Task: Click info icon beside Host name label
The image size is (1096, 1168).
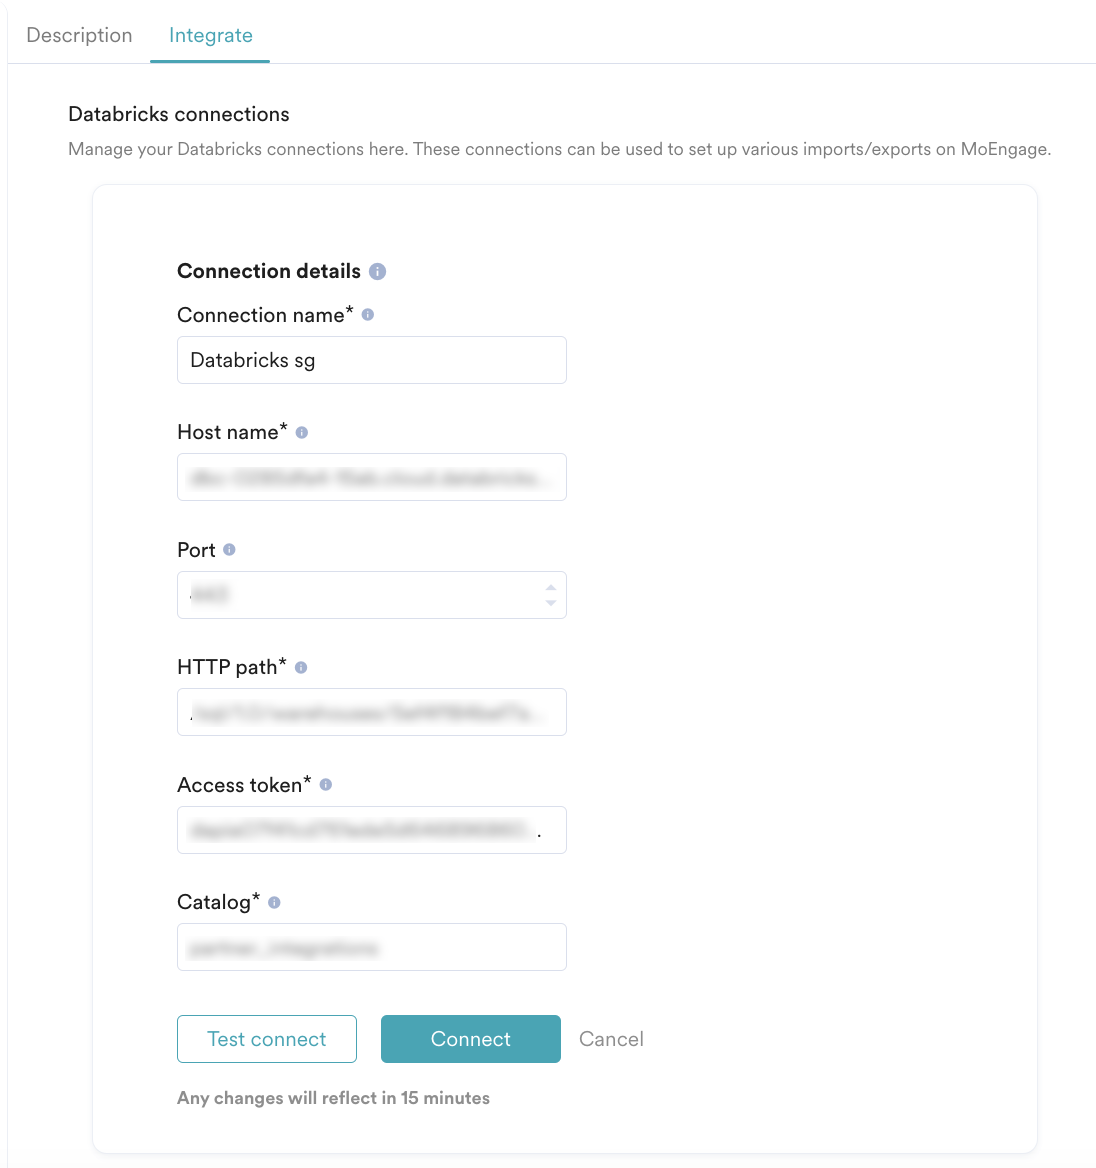Action: 302,432
